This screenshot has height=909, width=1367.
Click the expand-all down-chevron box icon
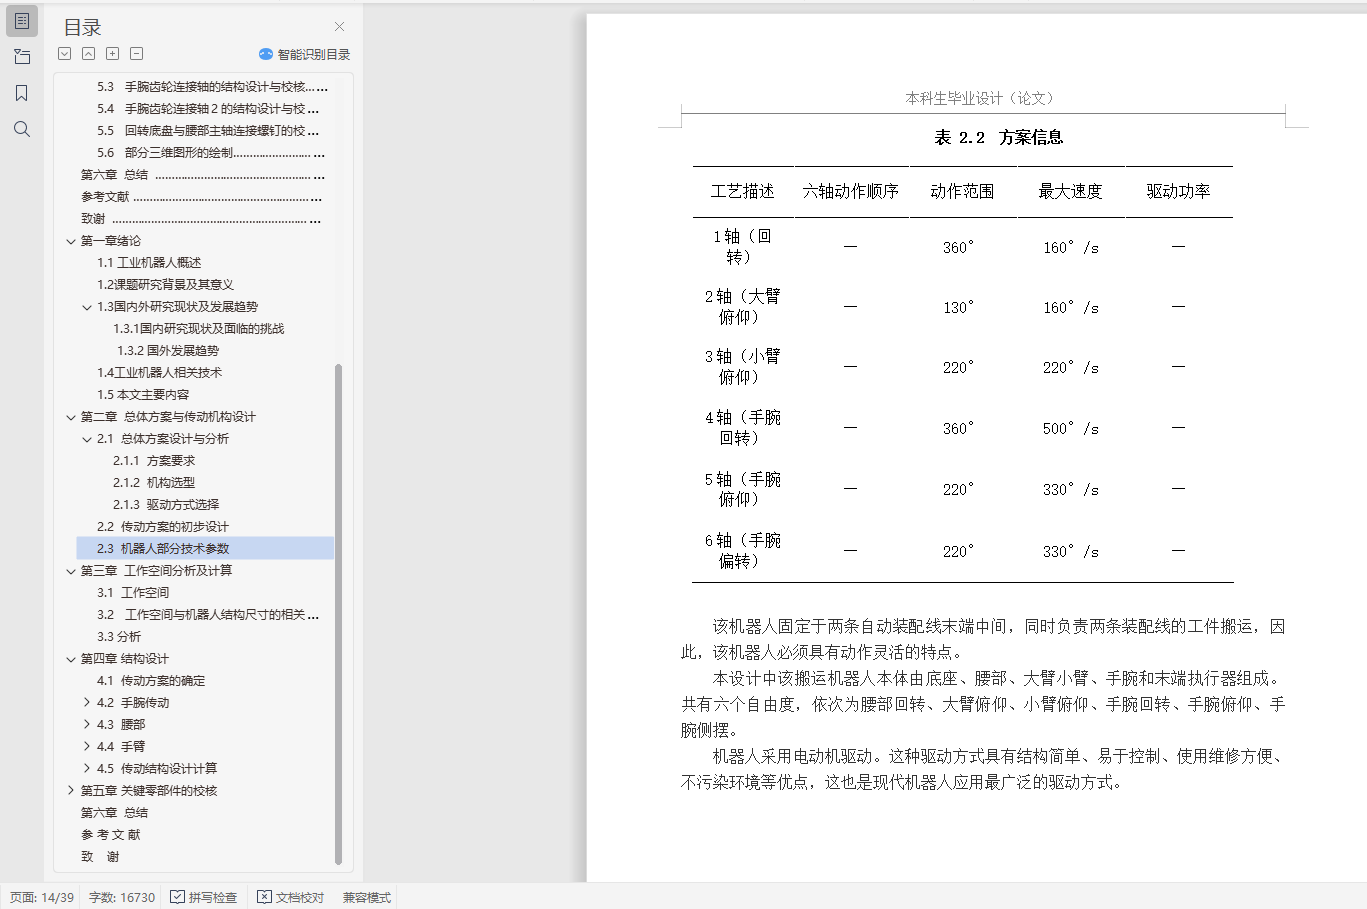point(65,54)
